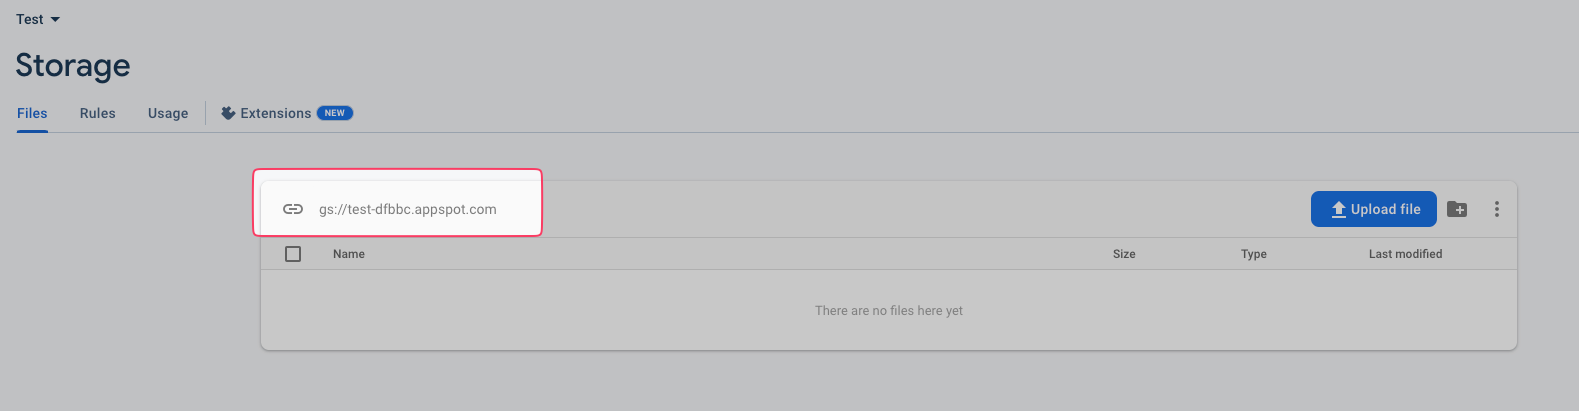
Task: Click the Size column header
Action: [1124, 254]
